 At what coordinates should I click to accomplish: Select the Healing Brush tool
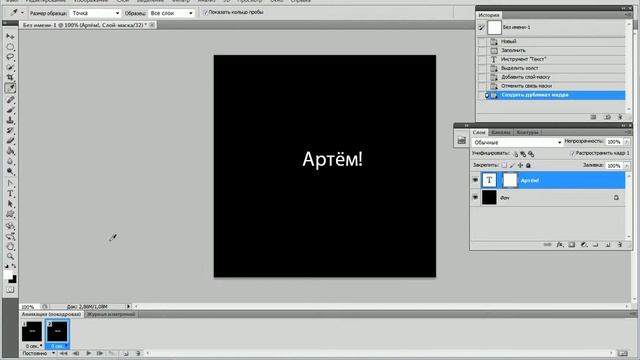(x=10, y=100)
